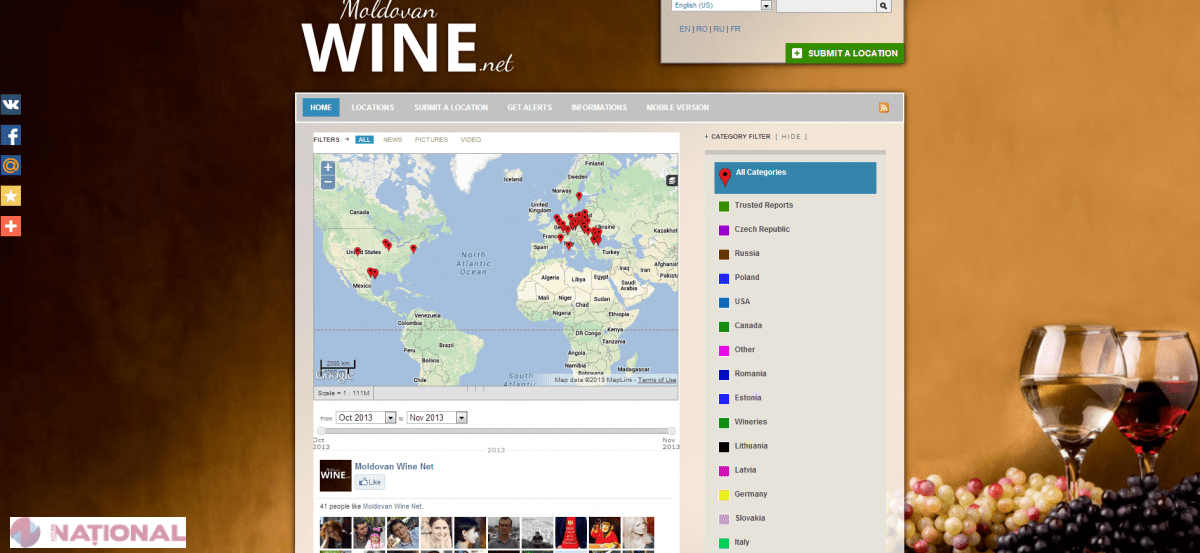The height and width of the screenshot is (553, 1200).
Task: Switch language to RO
Action: [x=702, y=29]
